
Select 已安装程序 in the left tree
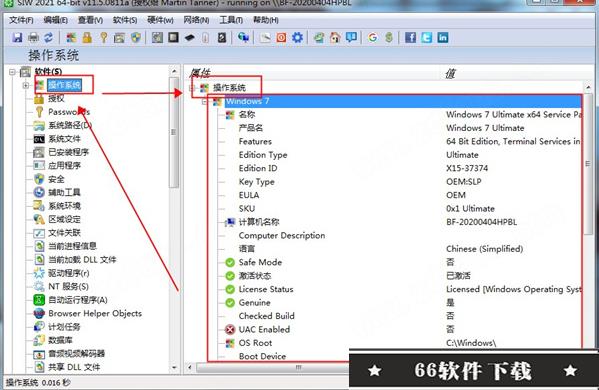pyautogui.click(x=69, y=152)
